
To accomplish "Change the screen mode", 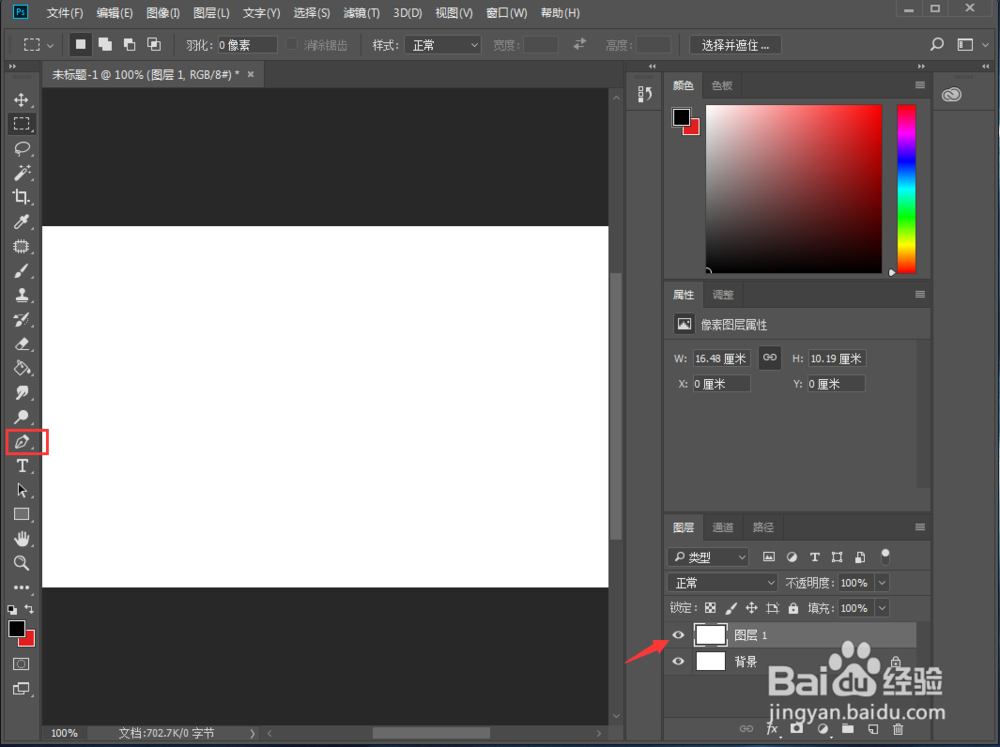I will click(x=21, y=689).
